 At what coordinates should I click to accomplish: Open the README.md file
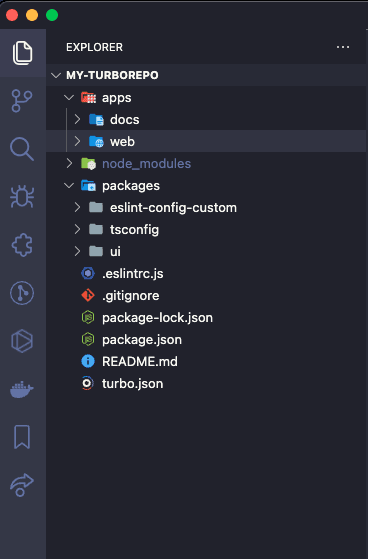(x=140, y=362)
